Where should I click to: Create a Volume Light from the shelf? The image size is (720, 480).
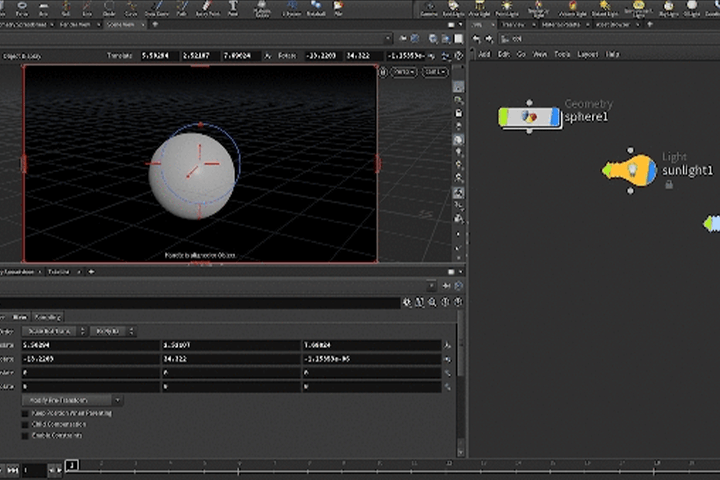(573, 8)
